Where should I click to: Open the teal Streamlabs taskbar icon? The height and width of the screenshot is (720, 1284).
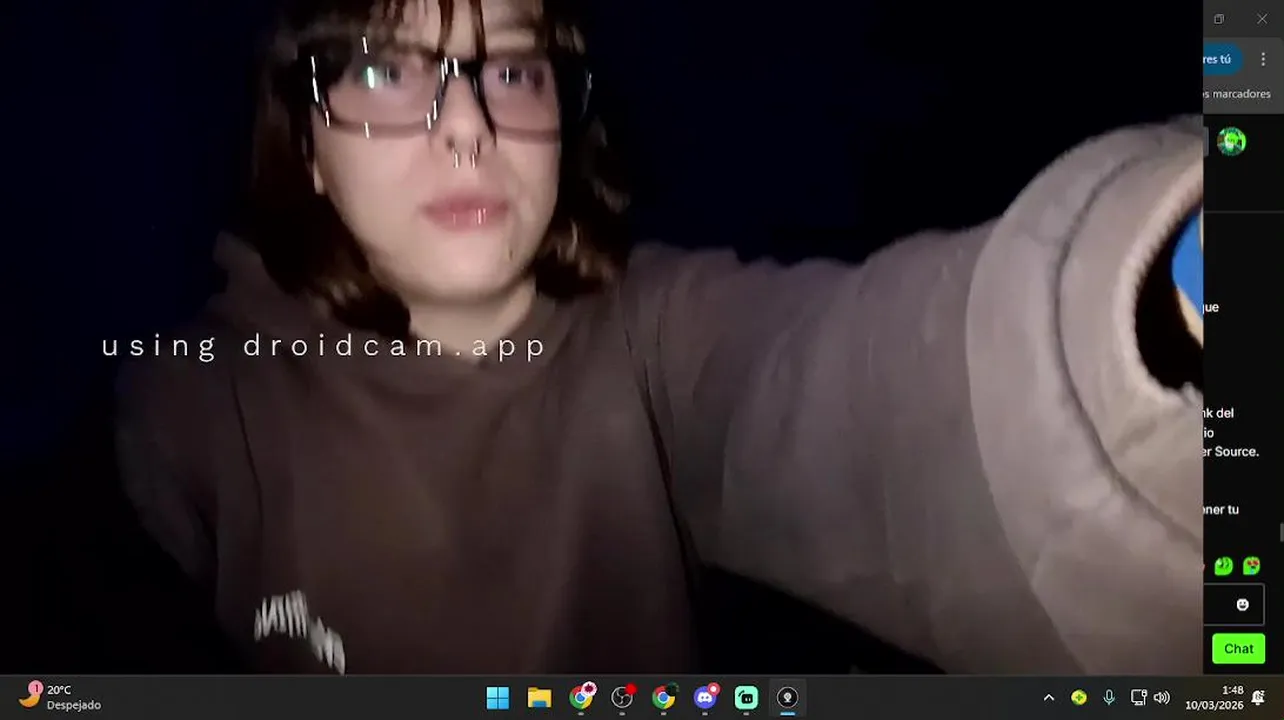pos(746,698)
